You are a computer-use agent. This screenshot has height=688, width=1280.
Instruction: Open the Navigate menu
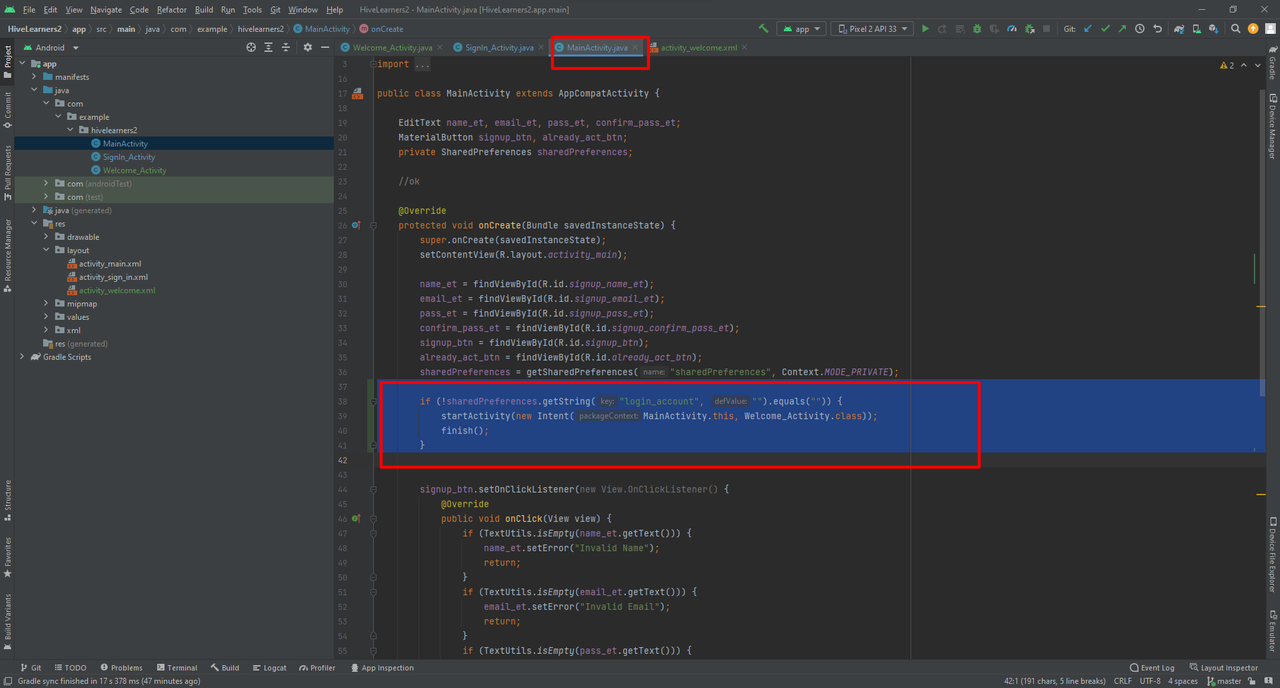tap(106, 10)
